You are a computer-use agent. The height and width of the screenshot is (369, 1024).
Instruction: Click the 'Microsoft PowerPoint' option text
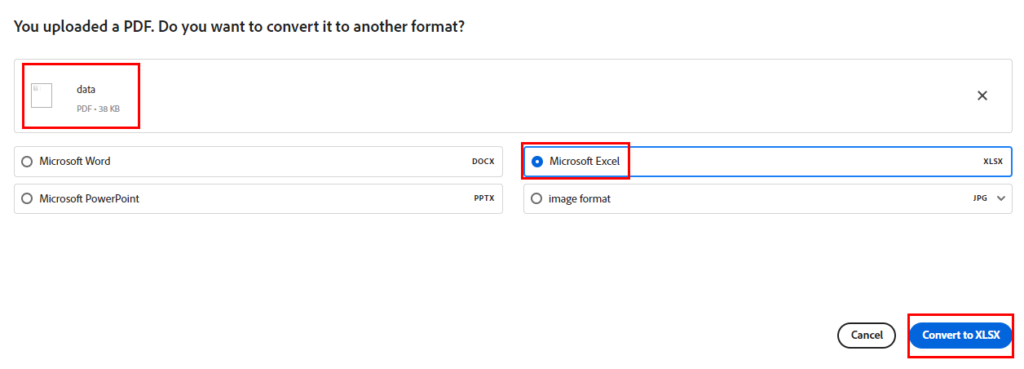[89, 199]
